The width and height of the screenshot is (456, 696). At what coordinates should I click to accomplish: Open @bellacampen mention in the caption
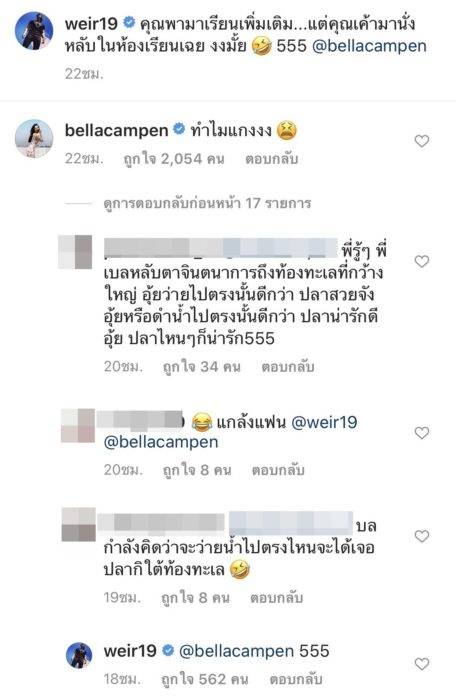[369, 46]
